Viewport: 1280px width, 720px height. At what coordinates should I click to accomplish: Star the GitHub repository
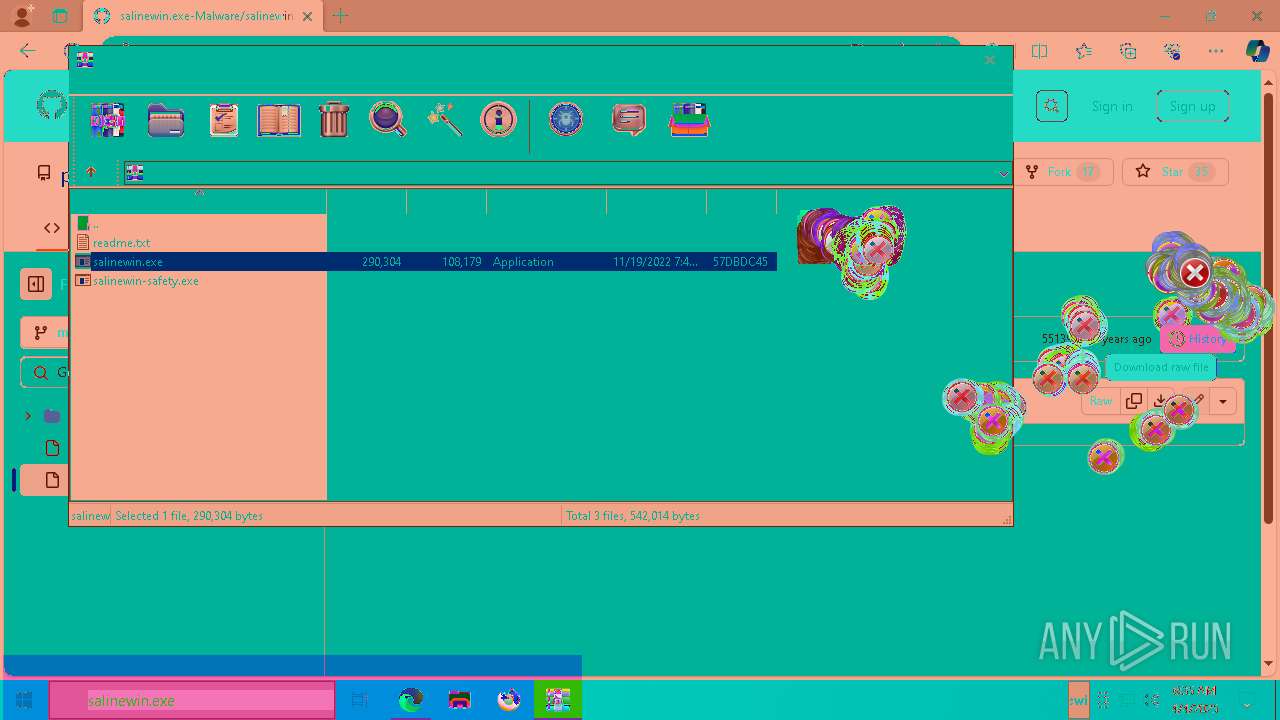[1175, 172]
